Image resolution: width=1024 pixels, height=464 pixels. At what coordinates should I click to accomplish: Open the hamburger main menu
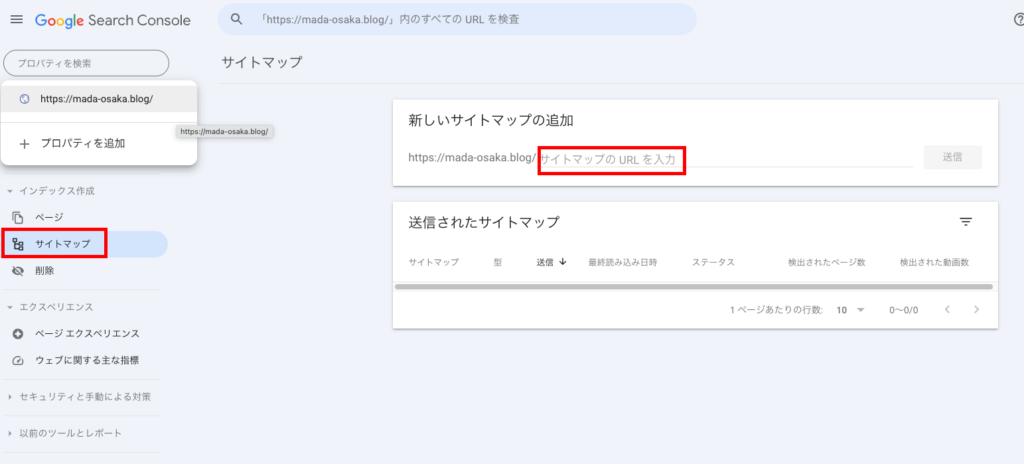click(x=17, y=20)
